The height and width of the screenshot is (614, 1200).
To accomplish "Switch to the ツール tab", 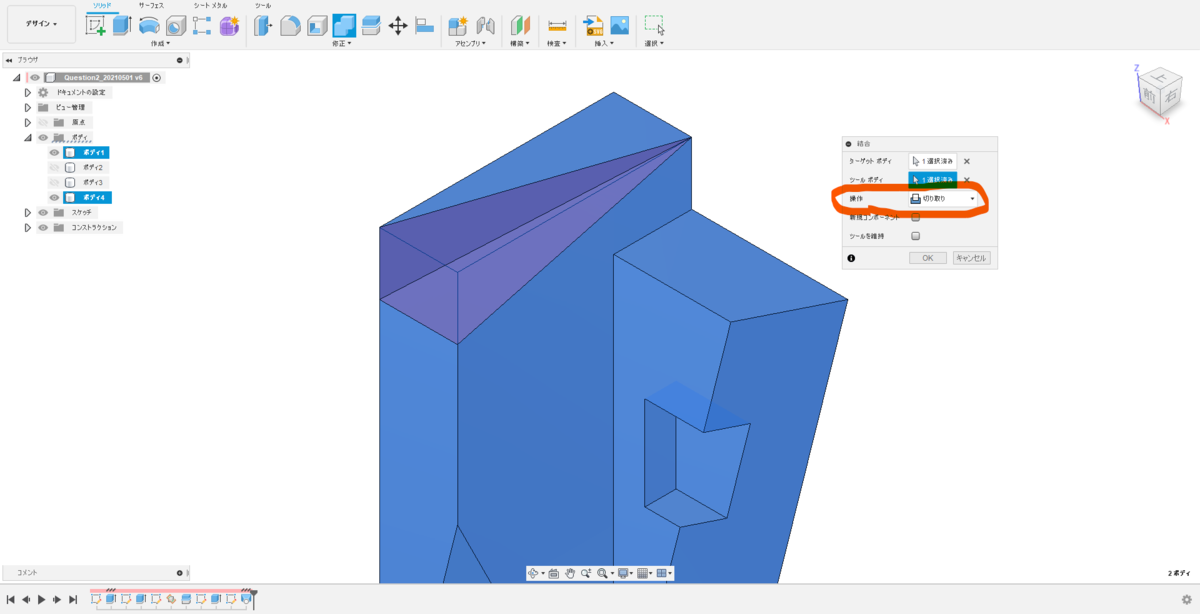I will 263,5.
